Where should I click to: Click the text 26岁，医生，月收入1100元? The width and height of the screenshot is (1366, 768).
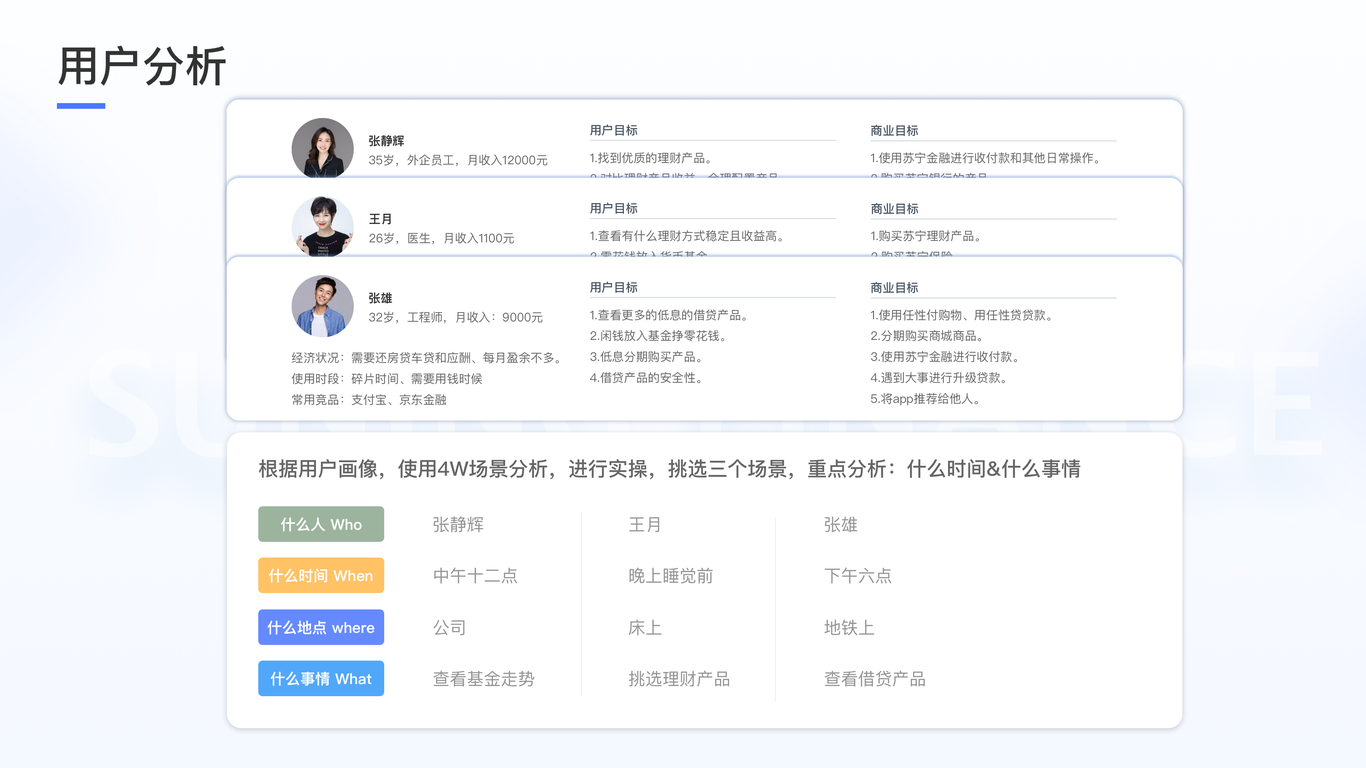coord(441,238)
